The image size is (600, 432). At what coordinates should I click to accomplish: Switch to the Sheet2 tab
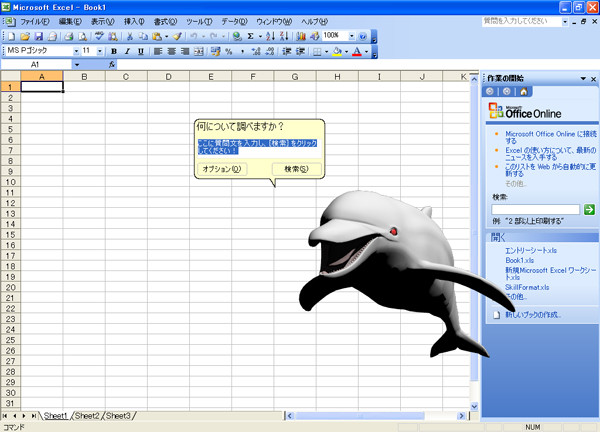[x=87, y=416]
